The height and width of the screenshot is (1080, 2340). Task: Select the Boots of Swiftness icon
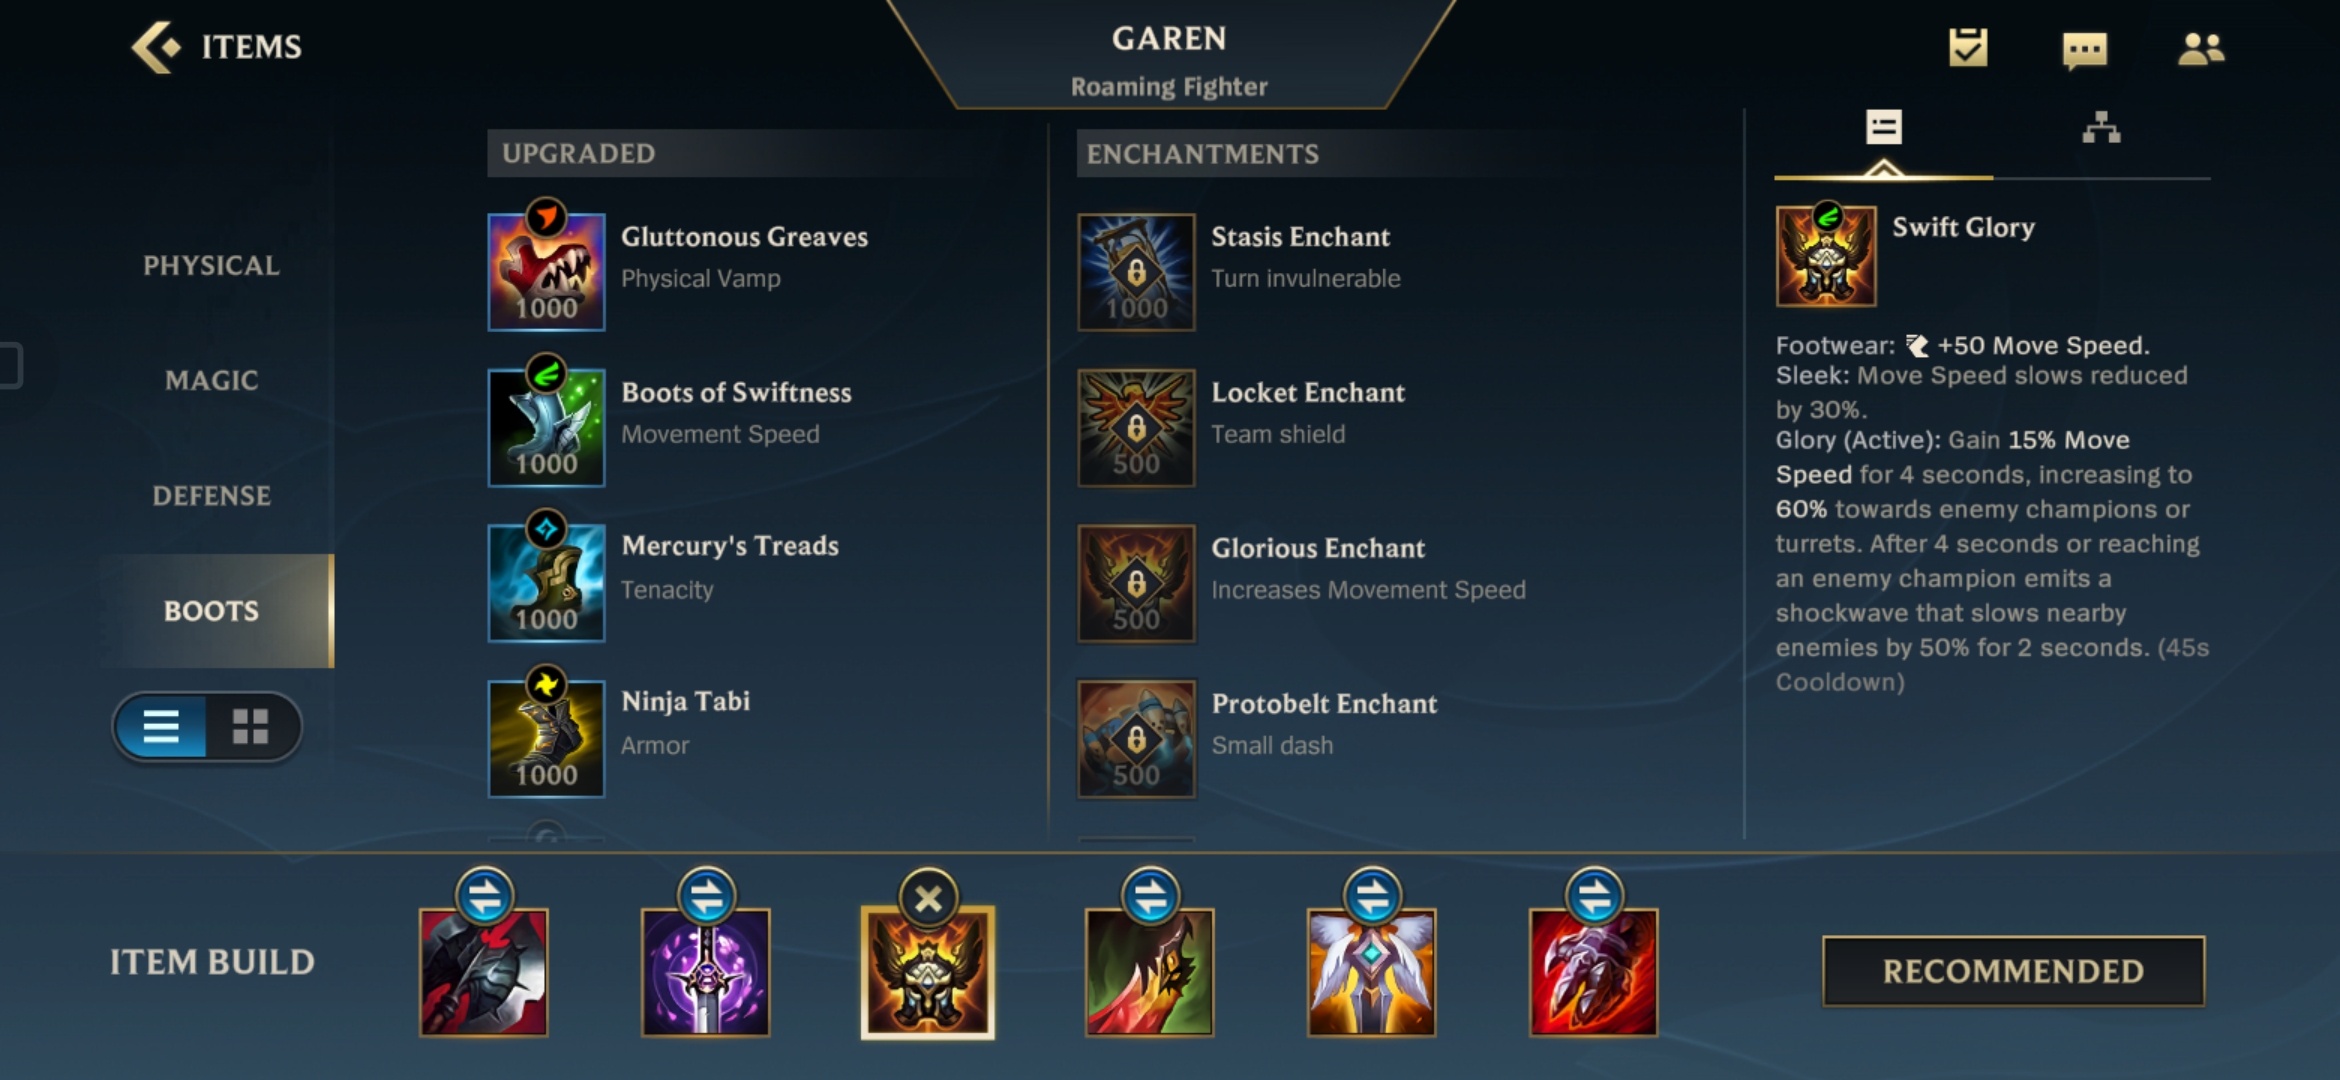tap(546, 427)
